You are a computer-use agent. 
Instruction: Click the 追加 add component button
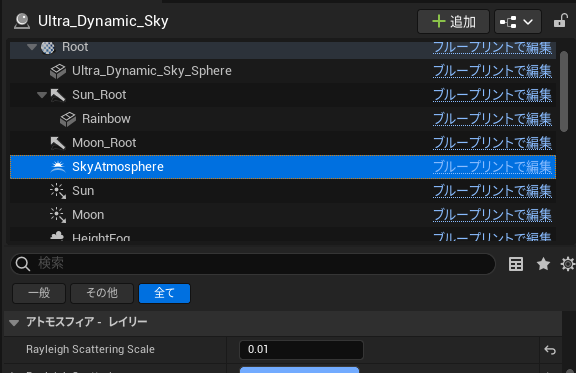(453, 22)
